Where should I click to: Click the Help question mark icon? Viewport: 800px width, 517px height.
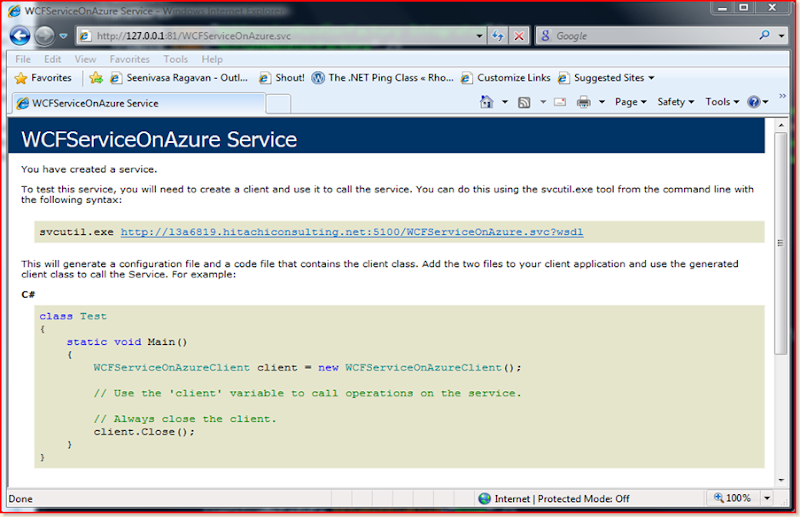[x=754, y=102]
